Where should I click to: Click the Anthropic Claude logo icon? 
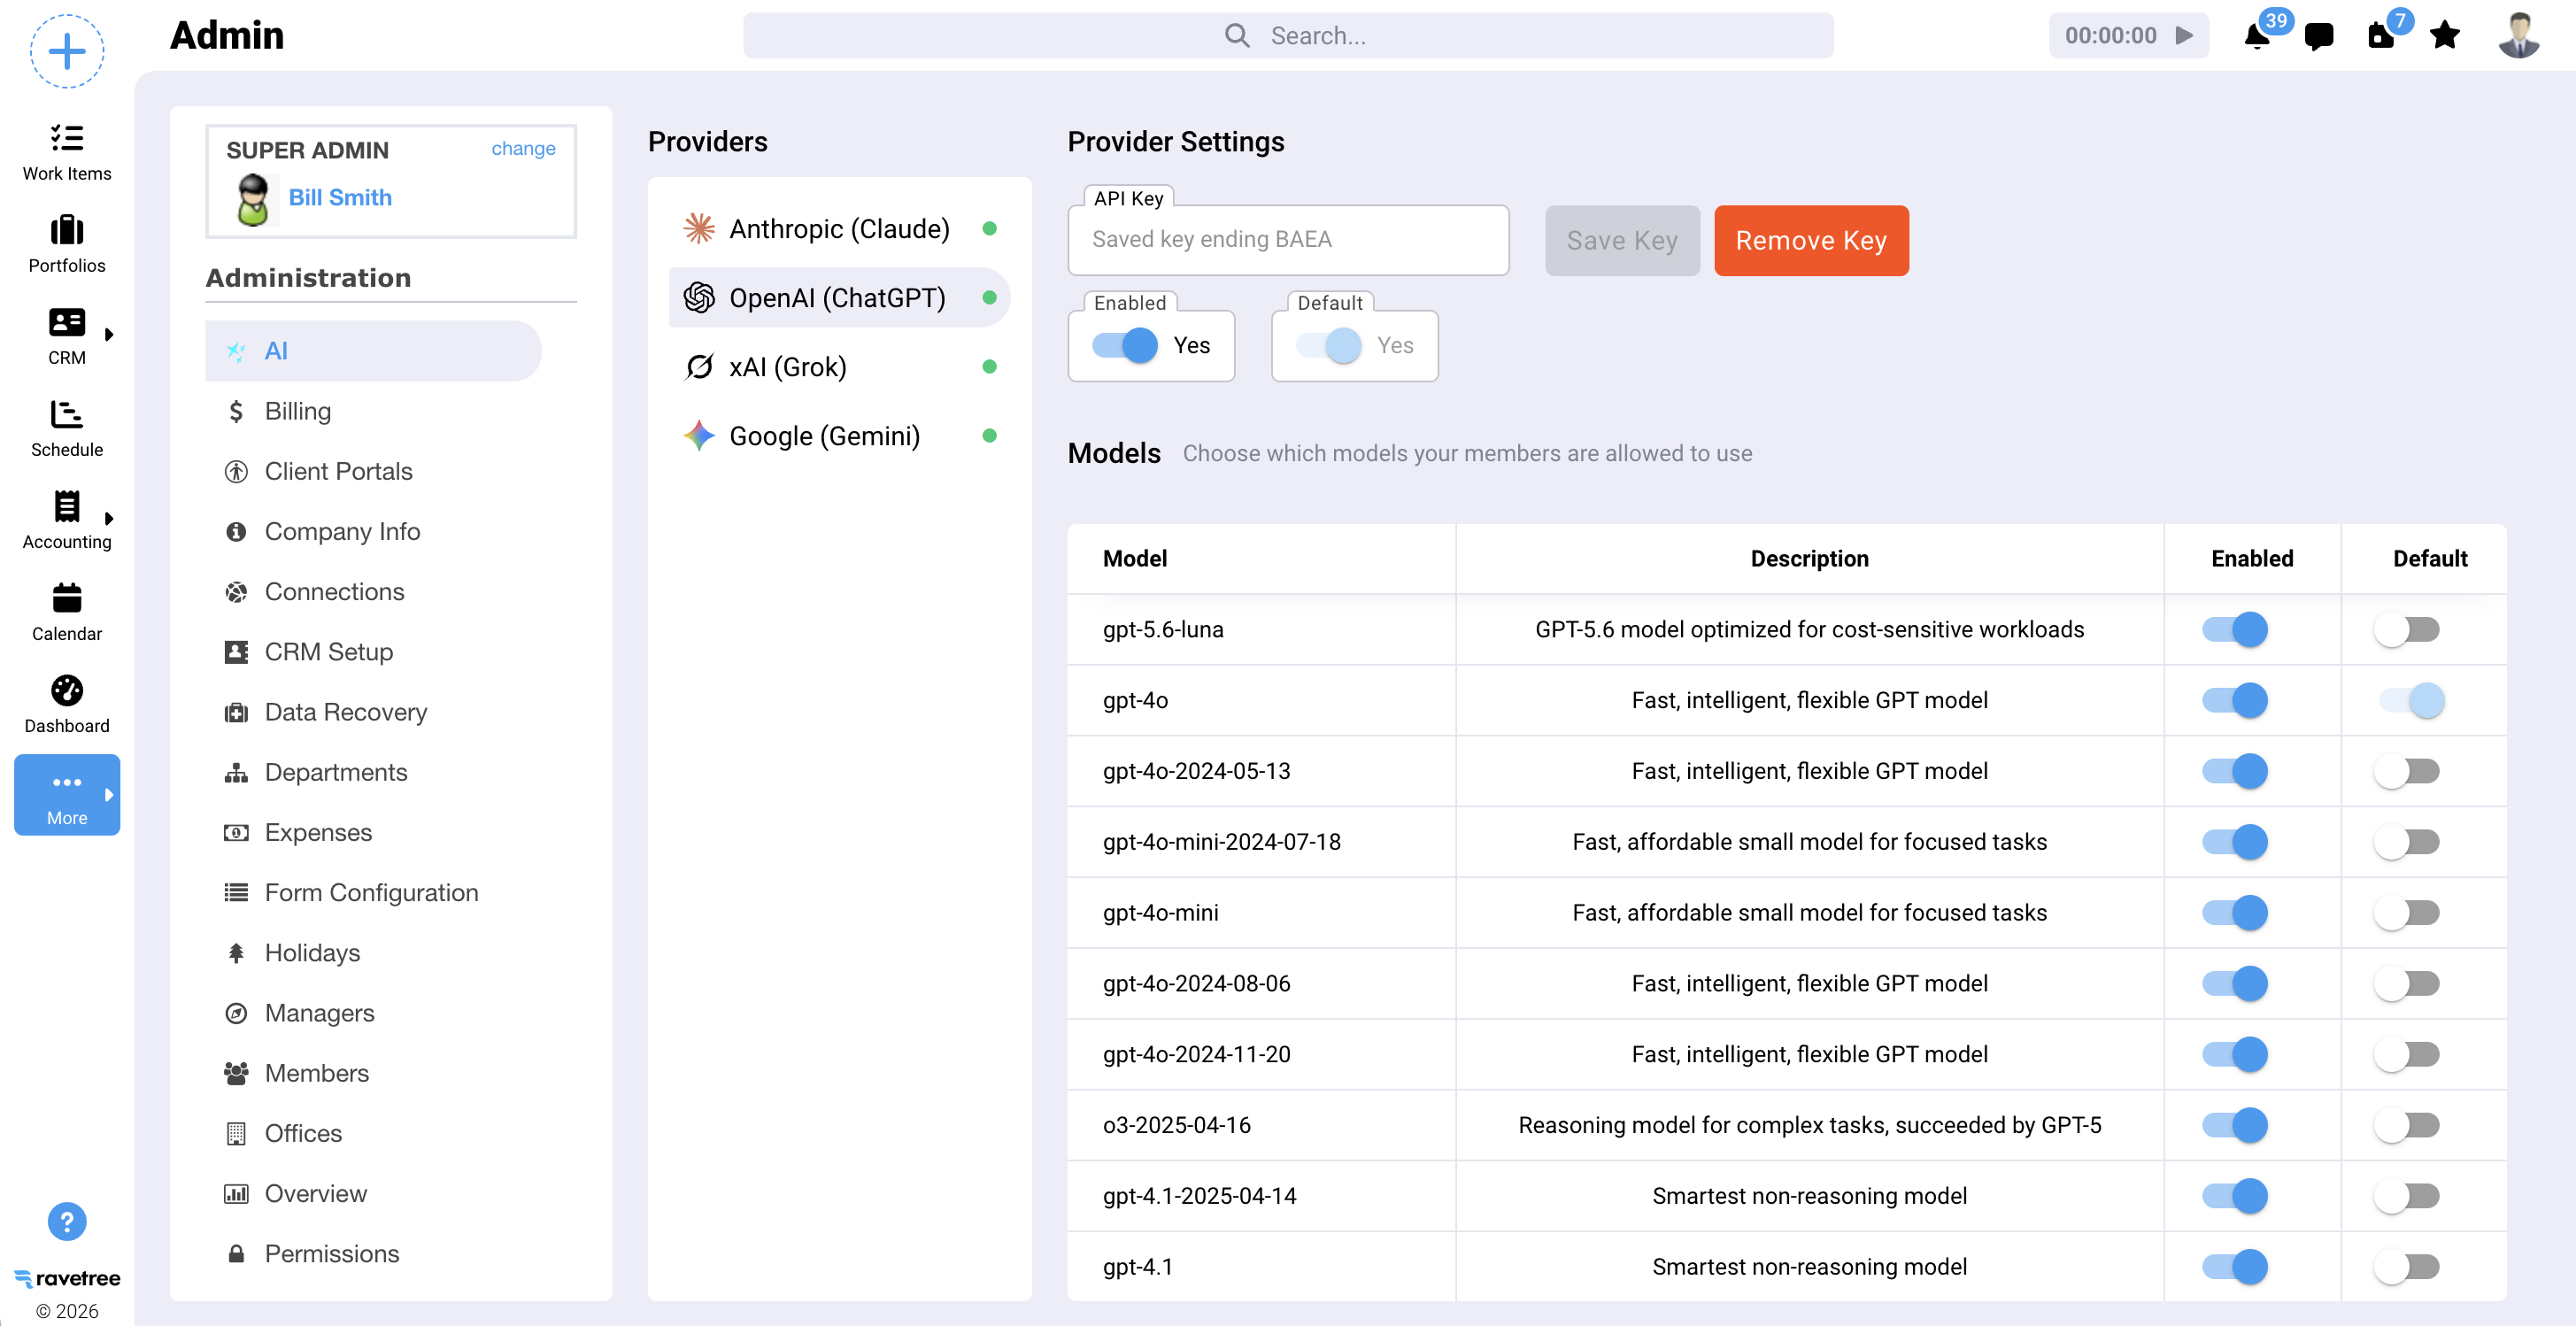pos(699,228)
